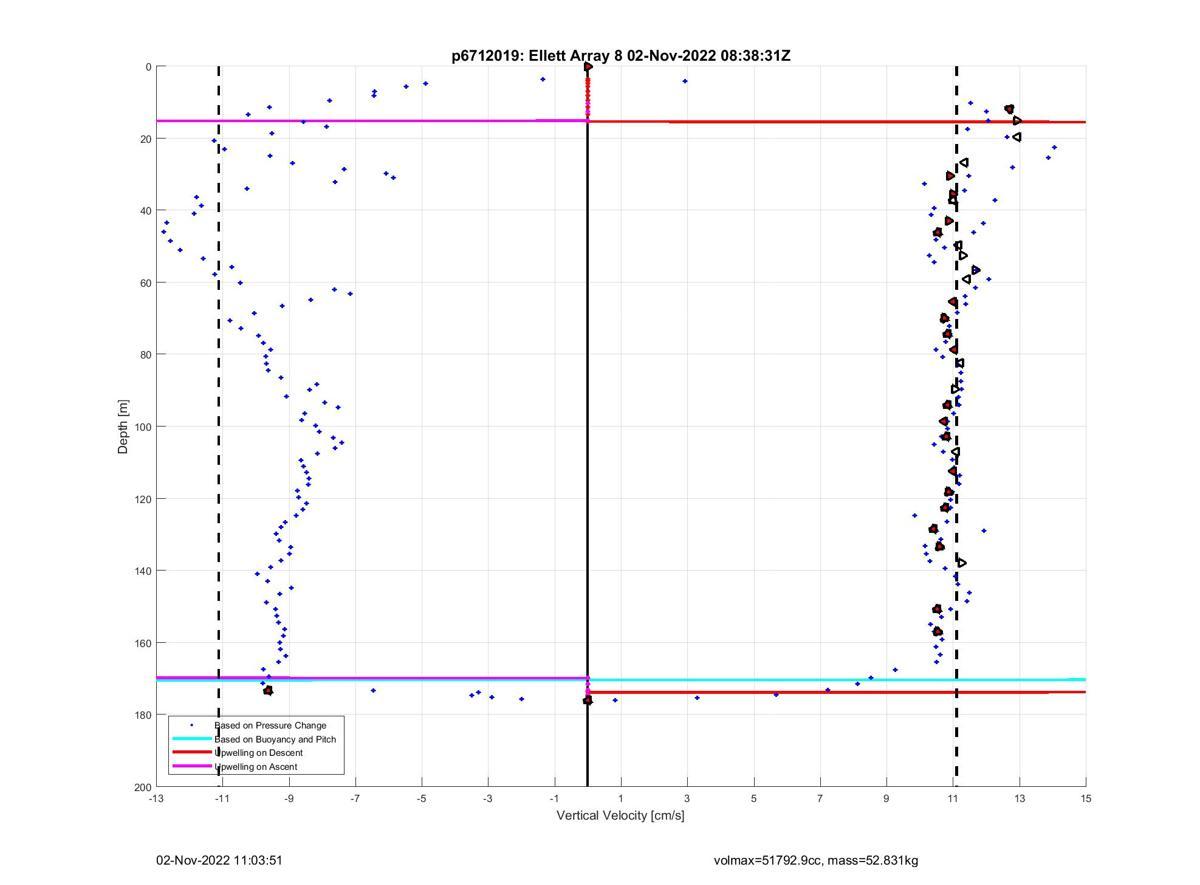Click legend entry "Upwelling on Ascent"

tap(256, 767)
